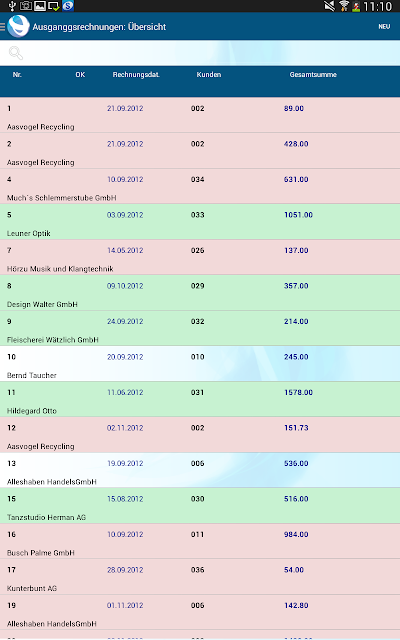Create a new invoice with NEU
Viewport: 400px width, 640px height.
pyautogui.click(x=384, y=27)
